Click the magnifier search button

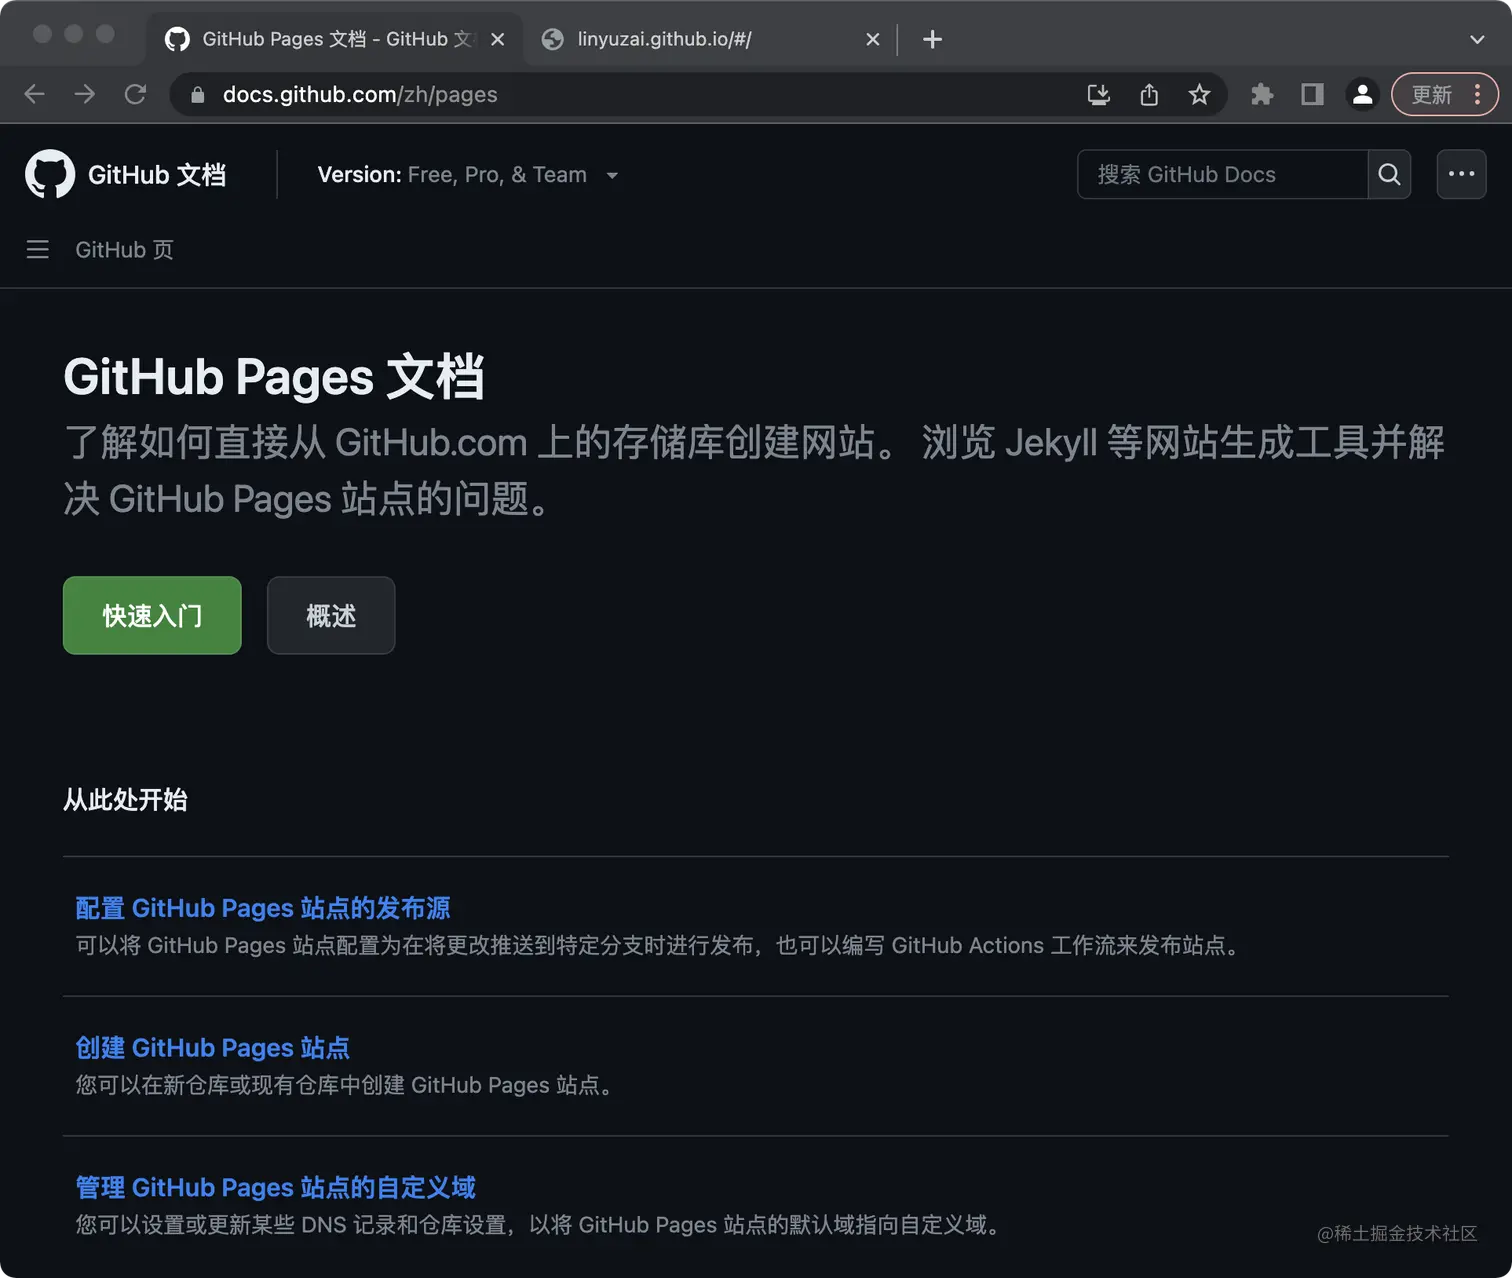click(1389, 175)
